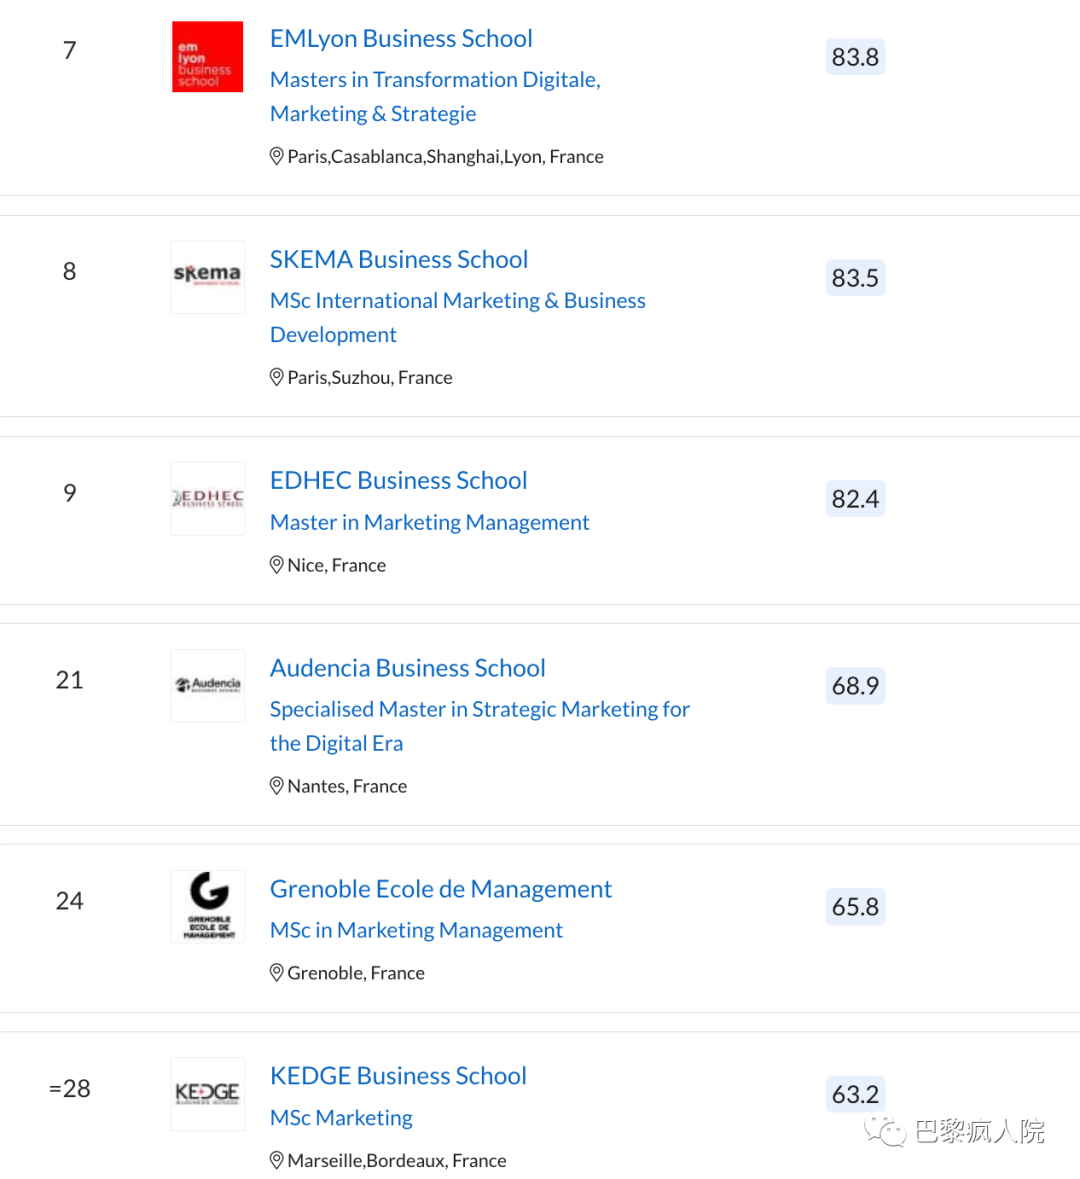Visit Audencia Business School page

point(407,668)
